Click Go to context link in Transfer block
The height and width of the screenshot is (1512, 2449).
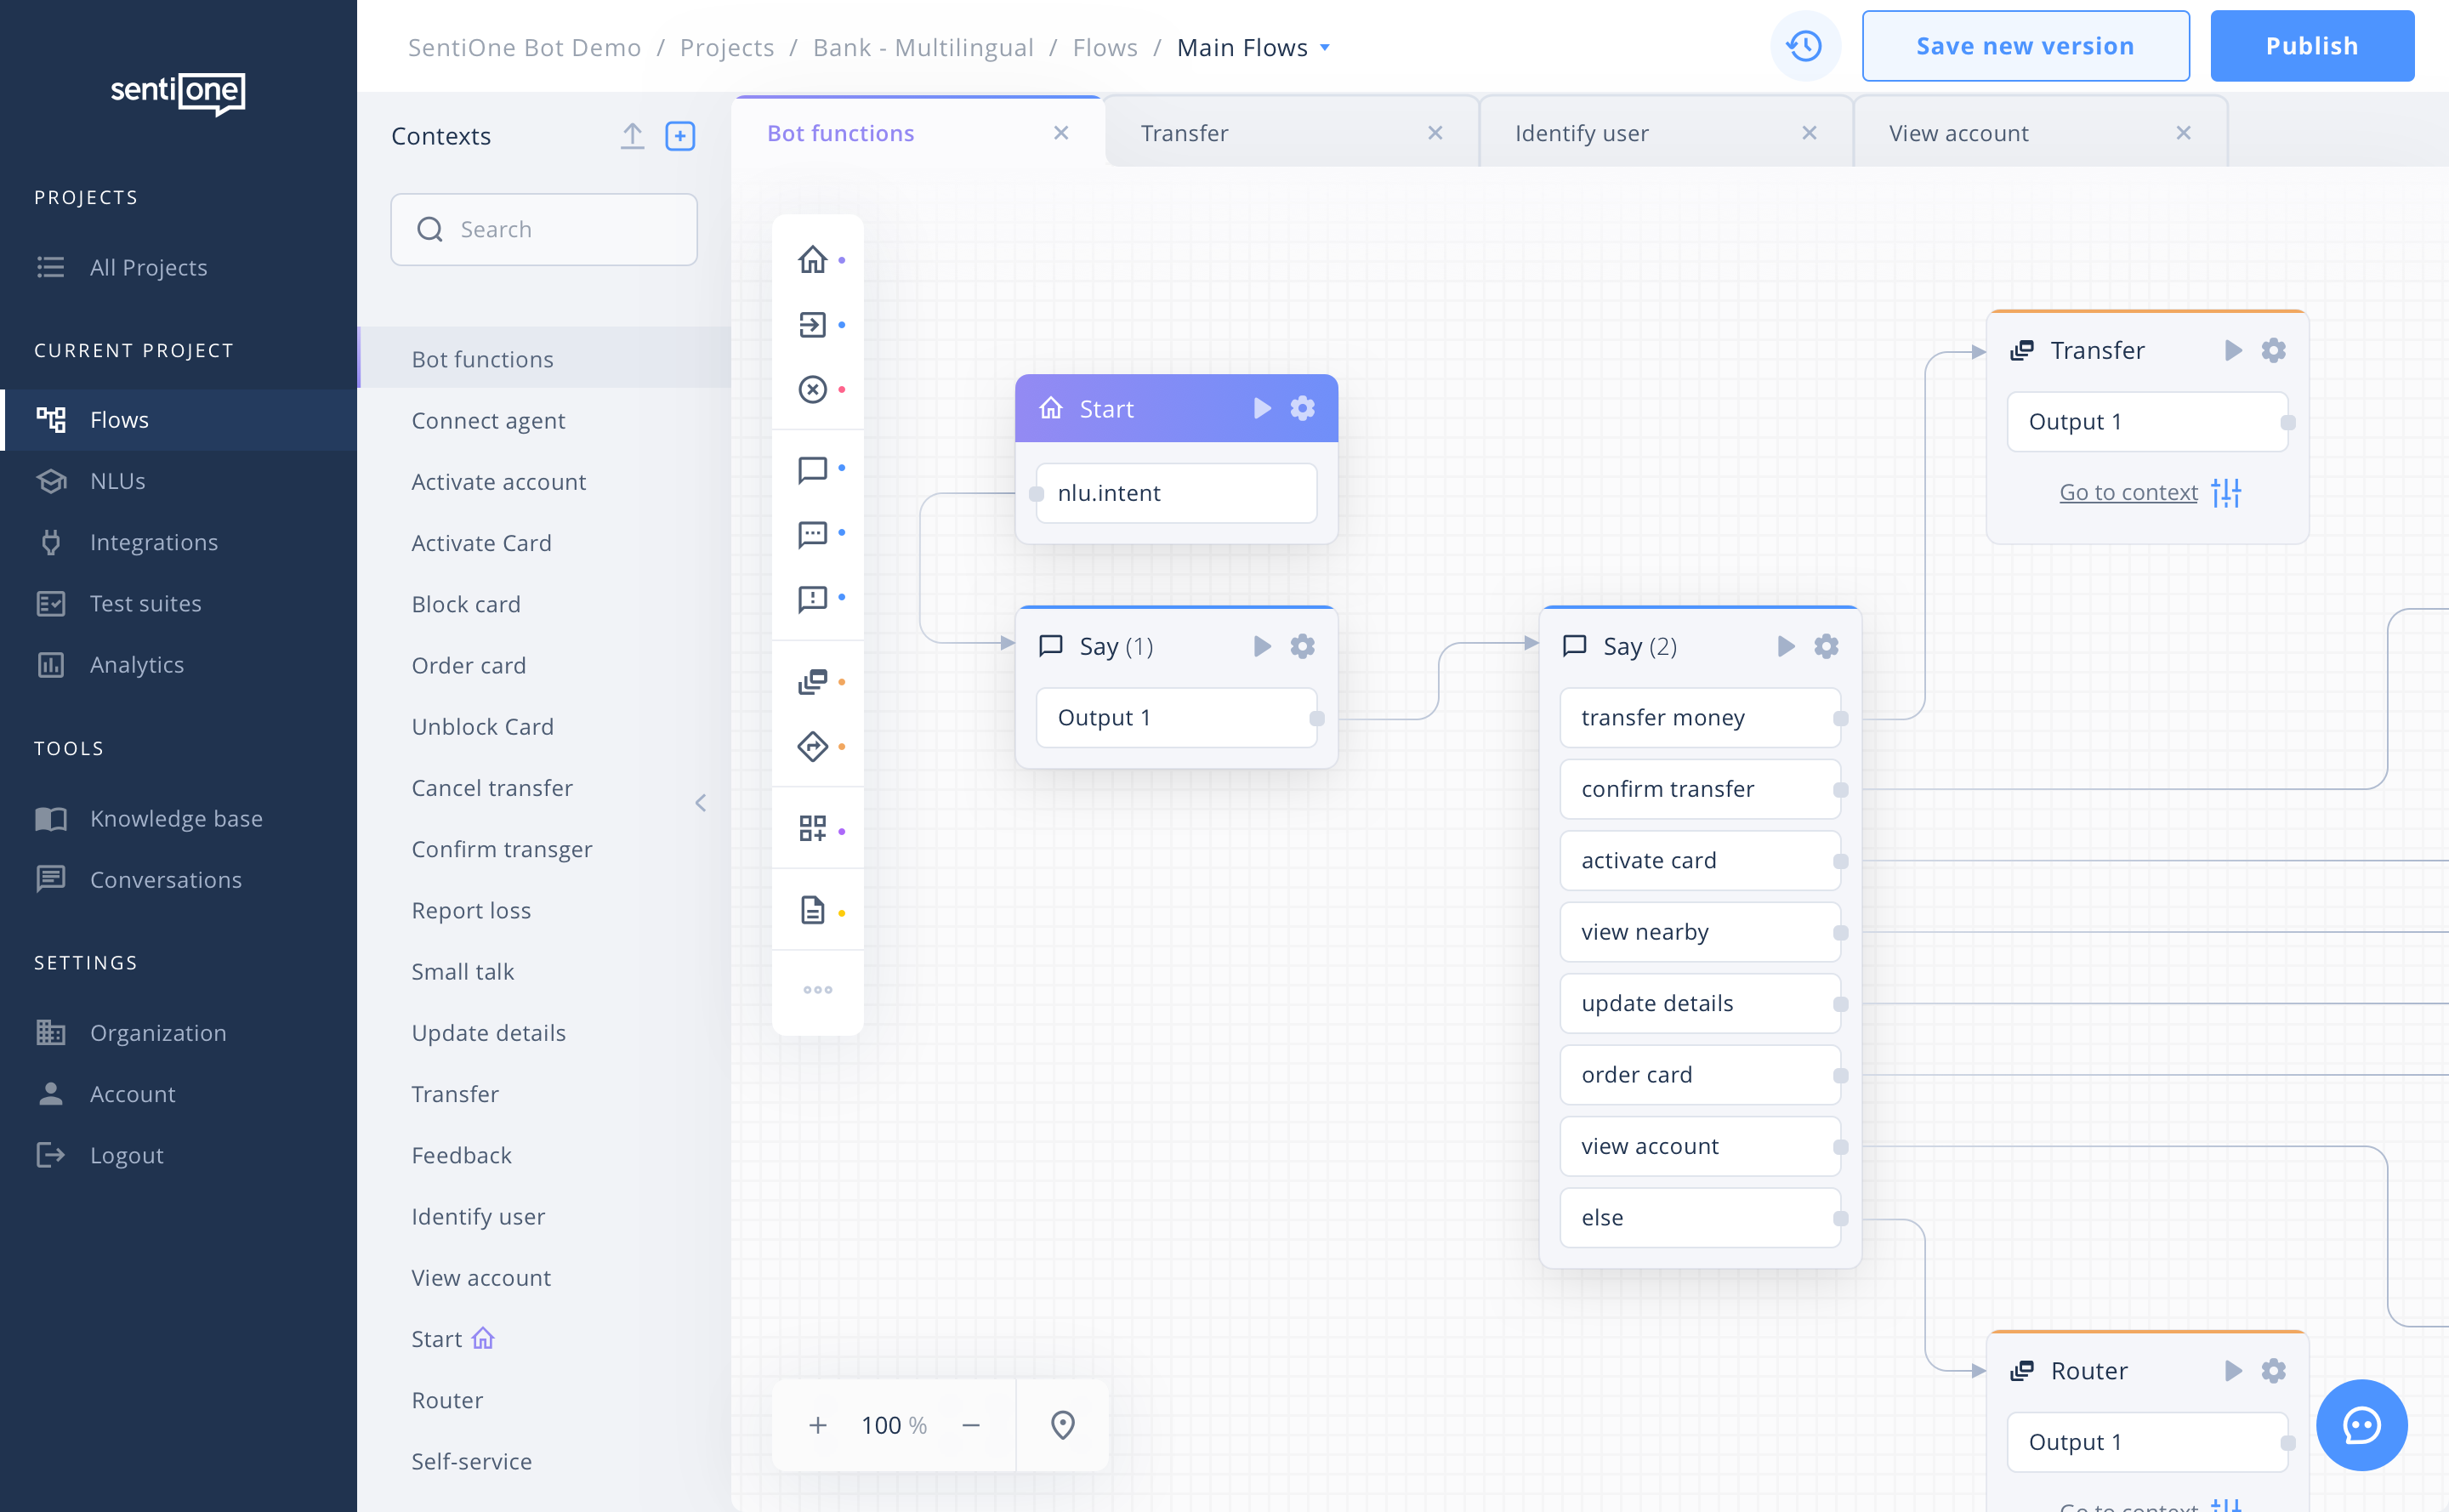(x=2128, y=492)
